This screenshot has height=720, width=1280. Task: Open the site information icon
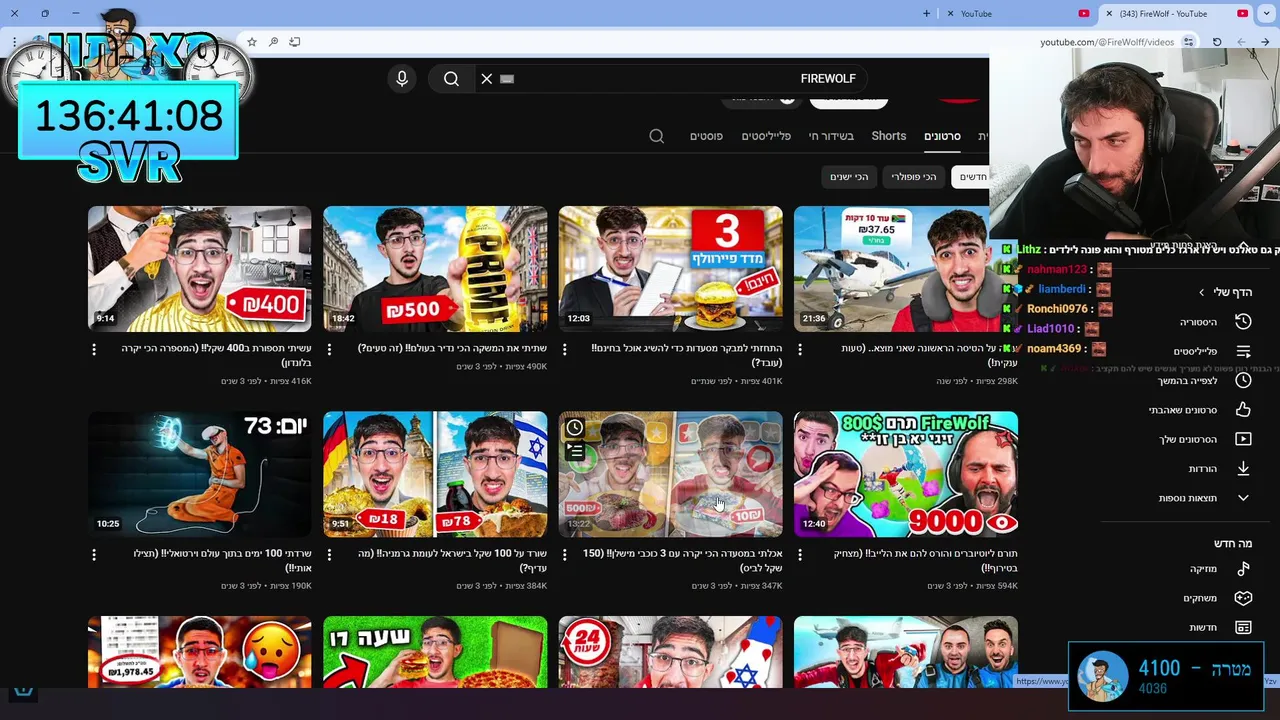1188,42
